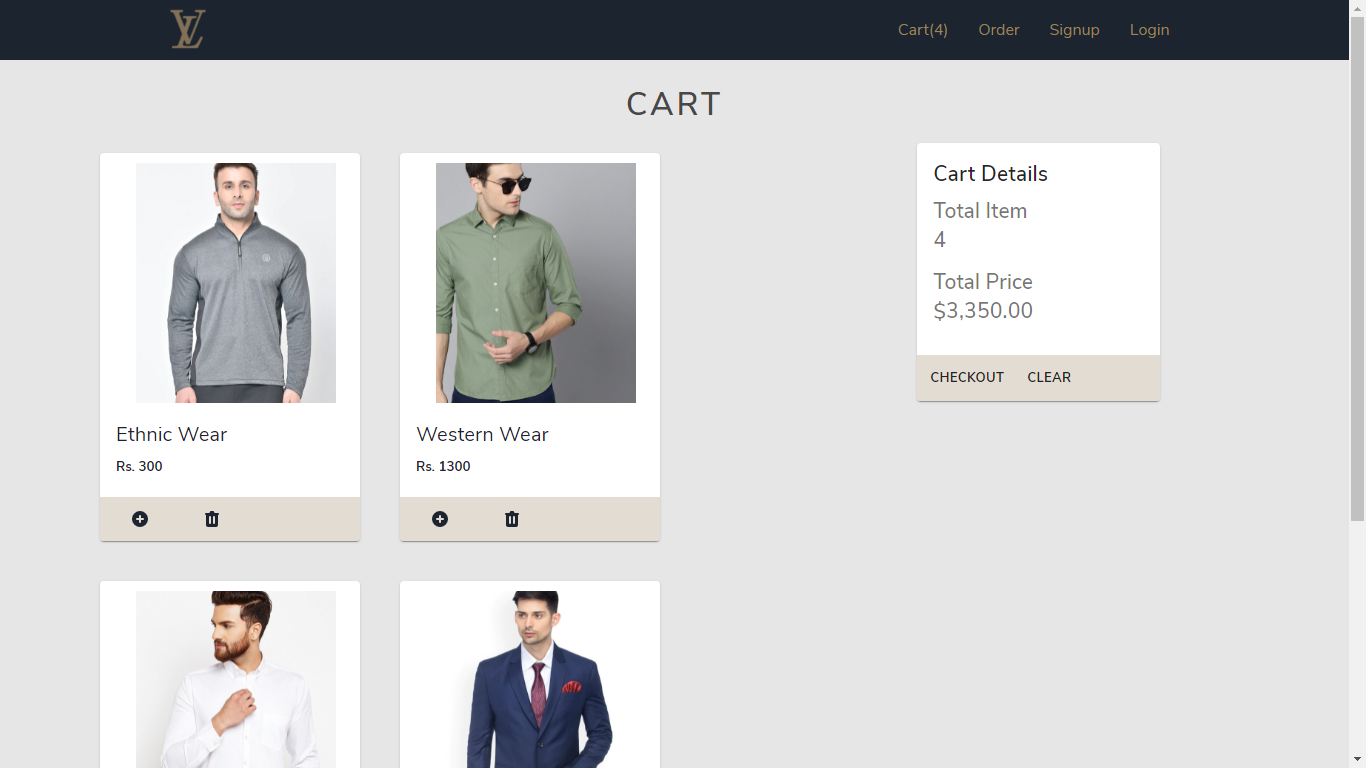Open the Western Wear product image
1366x768 pixels.
pyautogui.click(x=535, y=282)
